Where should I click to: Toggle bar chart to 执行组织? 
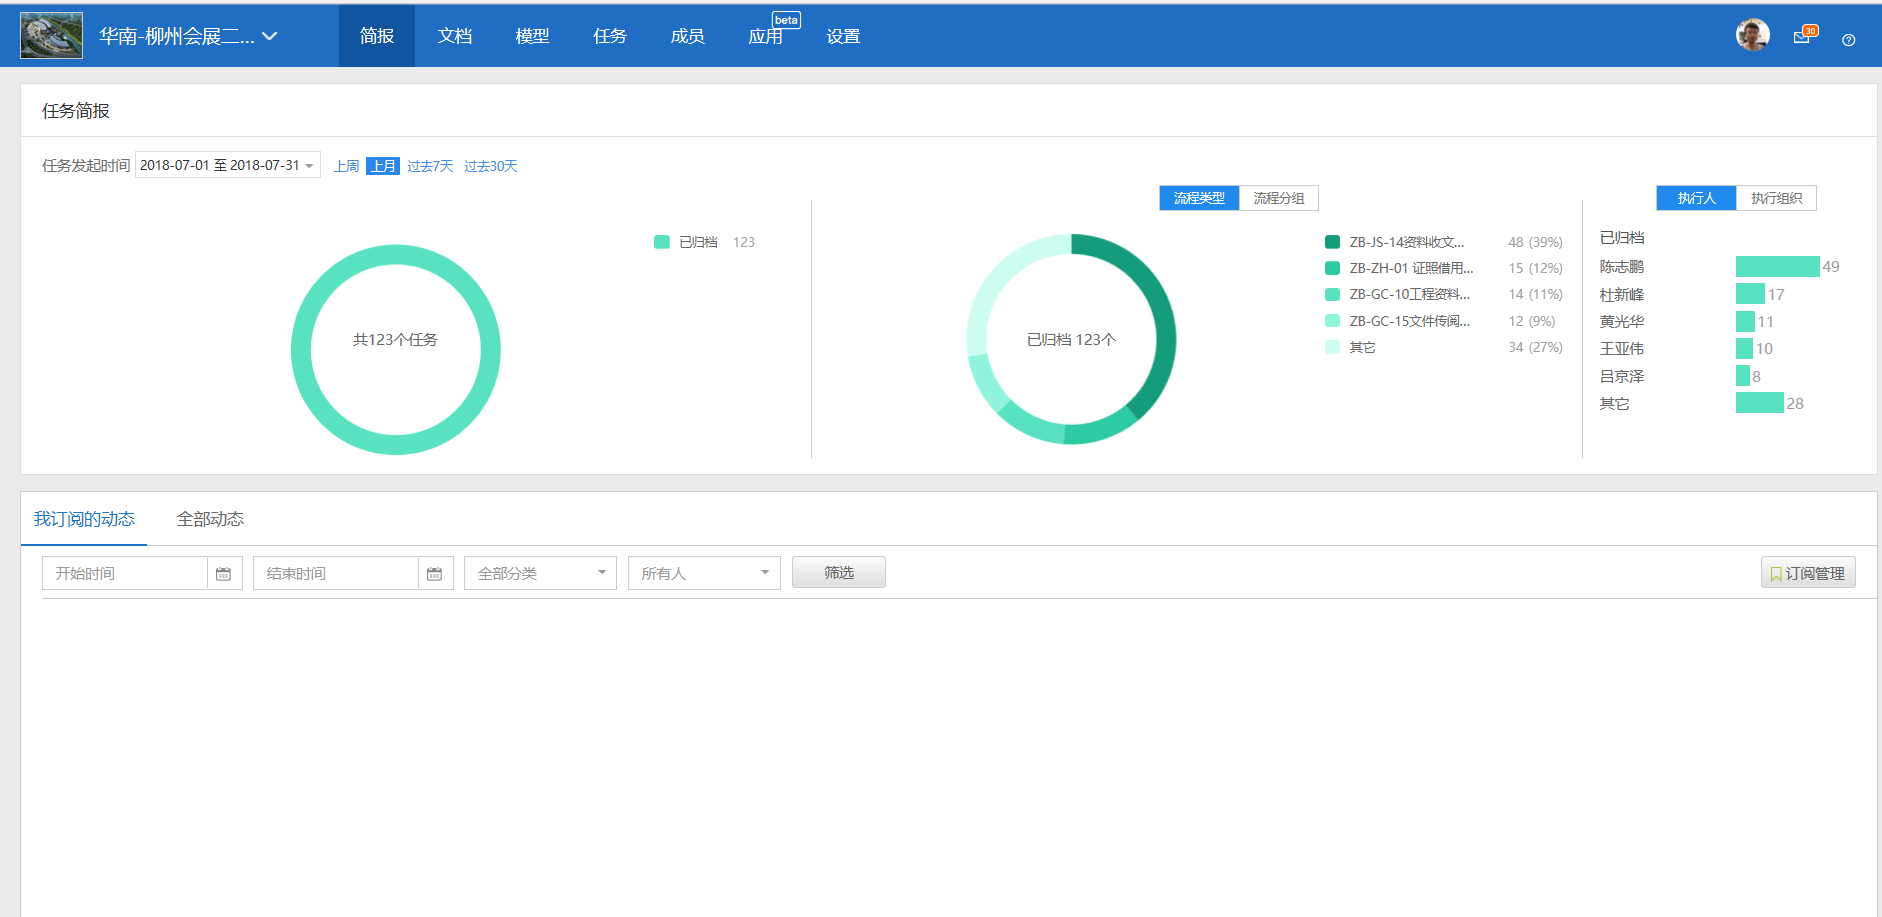coord(1776,198)
